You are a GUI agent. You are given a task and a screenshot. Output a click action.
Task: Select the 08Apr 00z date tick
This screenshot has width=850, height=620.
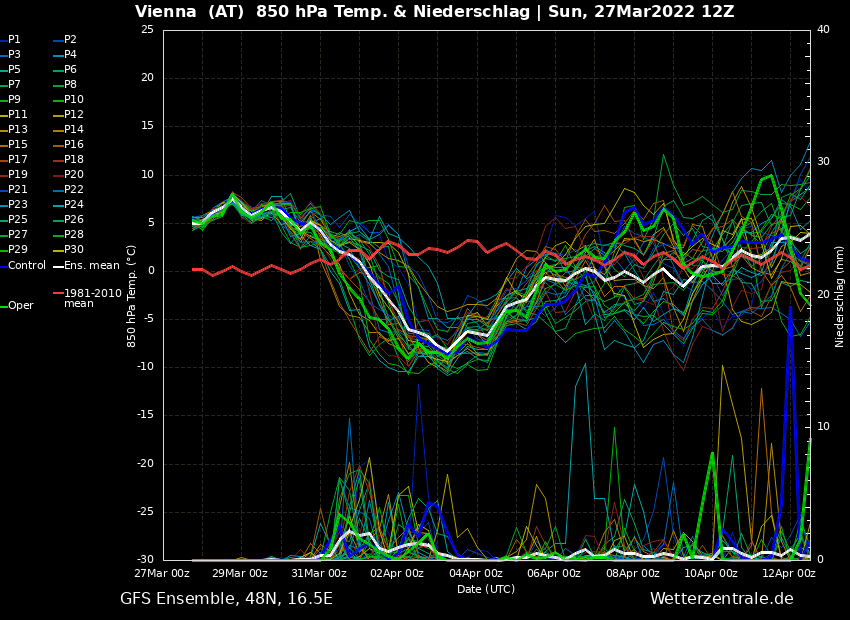632,574
